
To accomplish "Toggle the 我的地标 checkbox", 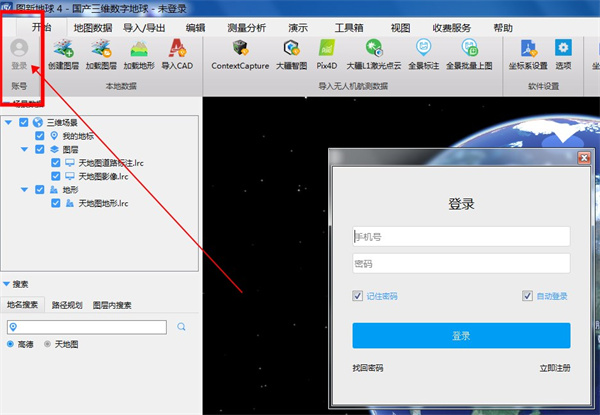I will coord(39,136).
